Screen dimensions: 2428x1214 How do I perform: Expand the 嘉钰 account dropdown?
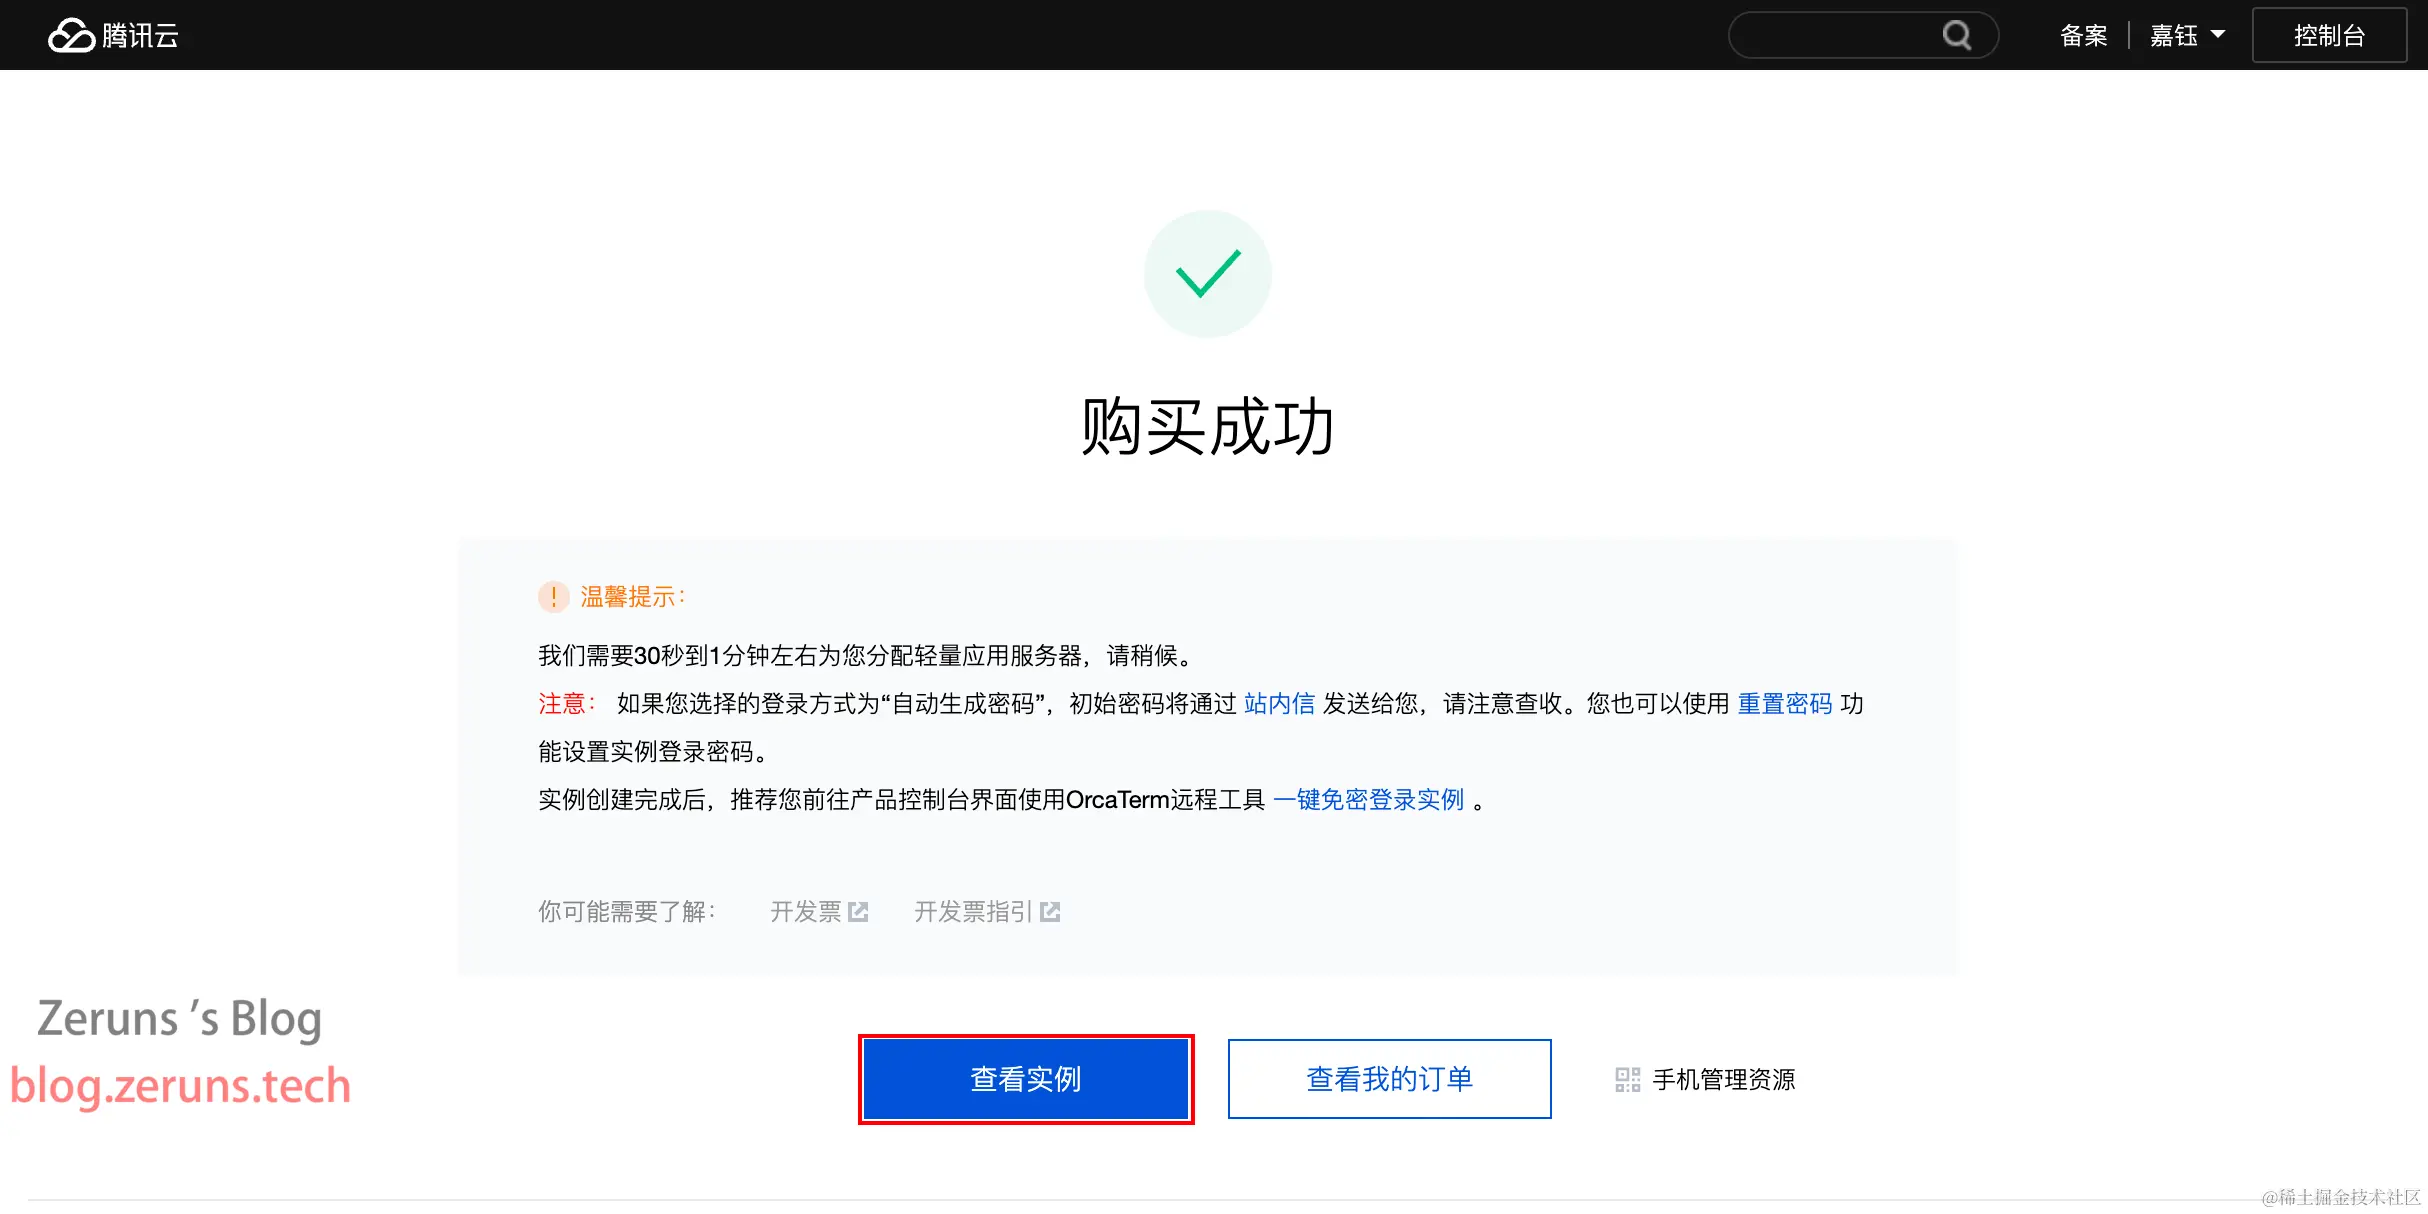[2174, 36]
